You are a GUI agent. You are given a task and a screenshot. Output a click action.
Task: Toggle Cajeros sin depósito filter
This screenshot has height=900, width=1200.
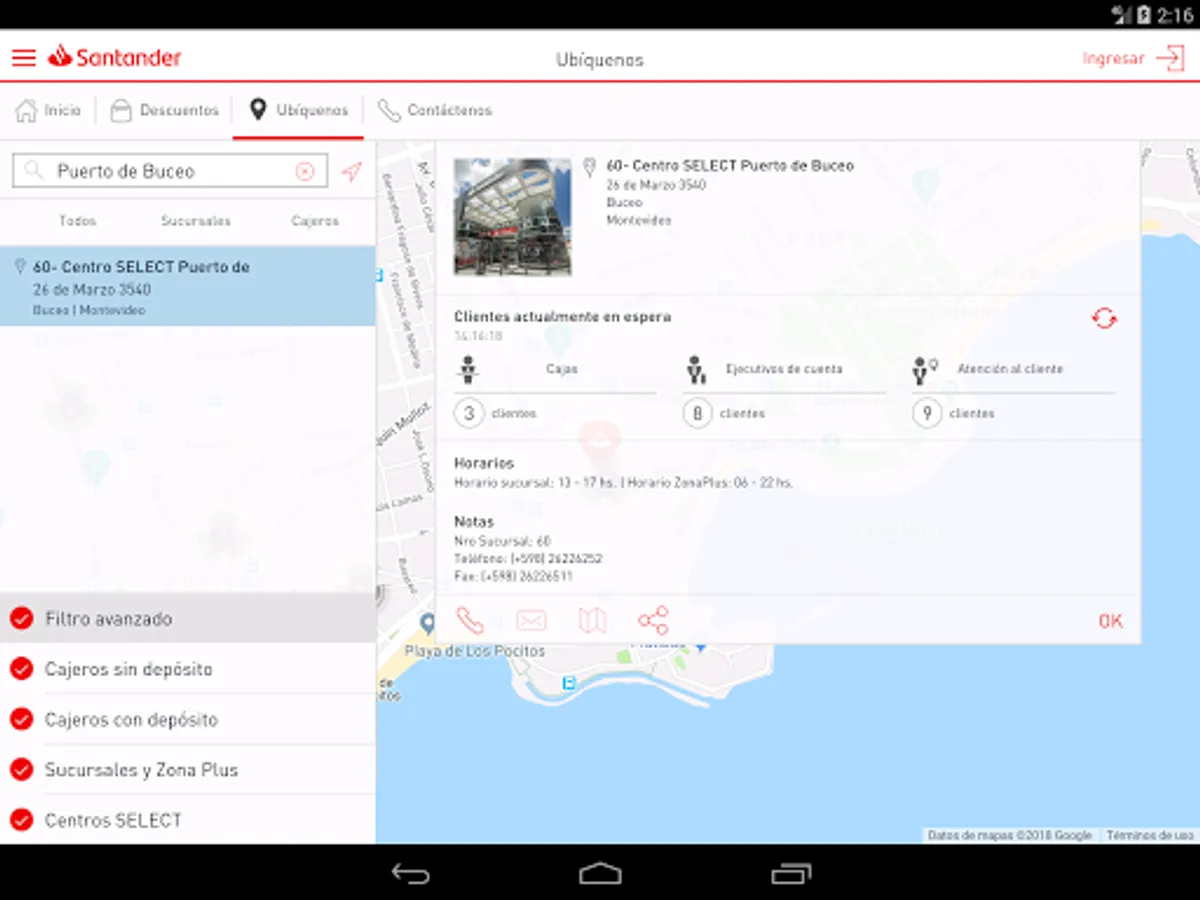tap(22, 669)
